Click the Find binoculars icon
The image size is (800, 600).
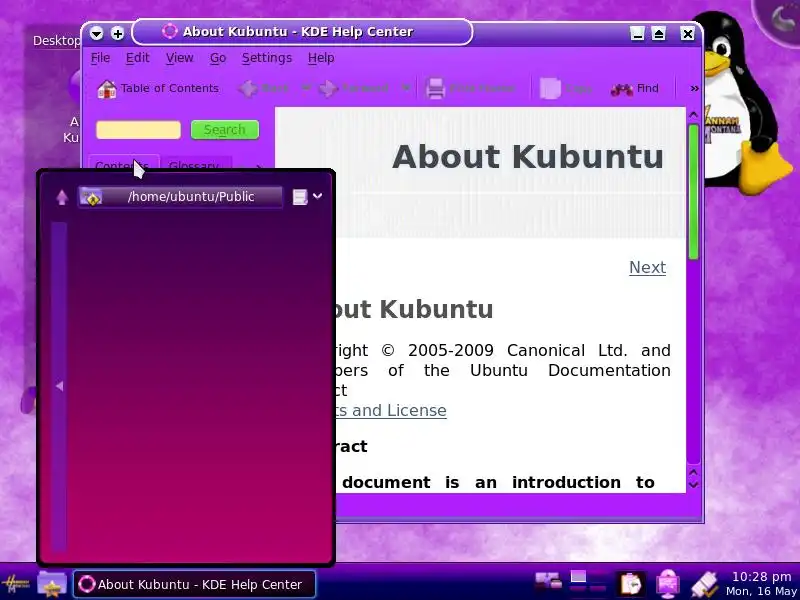(621, 89)
